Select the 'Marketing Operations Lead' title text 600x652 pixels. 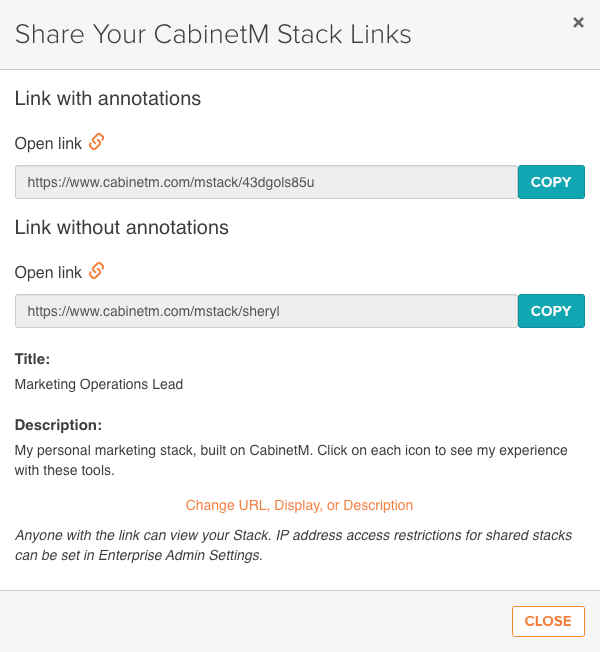click(99, 384)
